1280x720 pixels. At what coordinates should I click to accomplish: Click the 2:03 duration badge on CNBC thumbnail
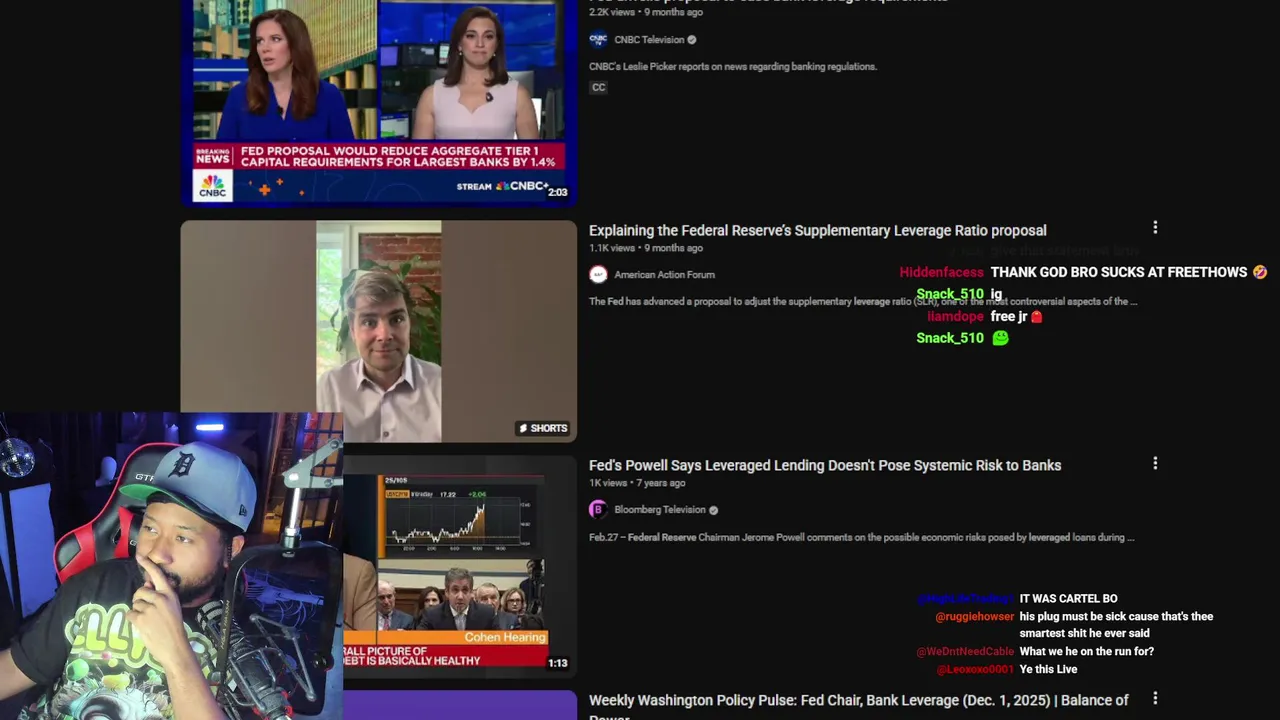pyautogui.click(x=557, y=192)
